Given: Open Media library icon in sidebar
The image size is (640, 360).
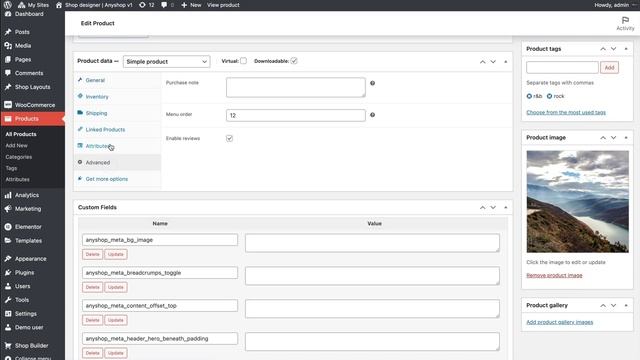Looking at the screenshot, I should (8, 46).
